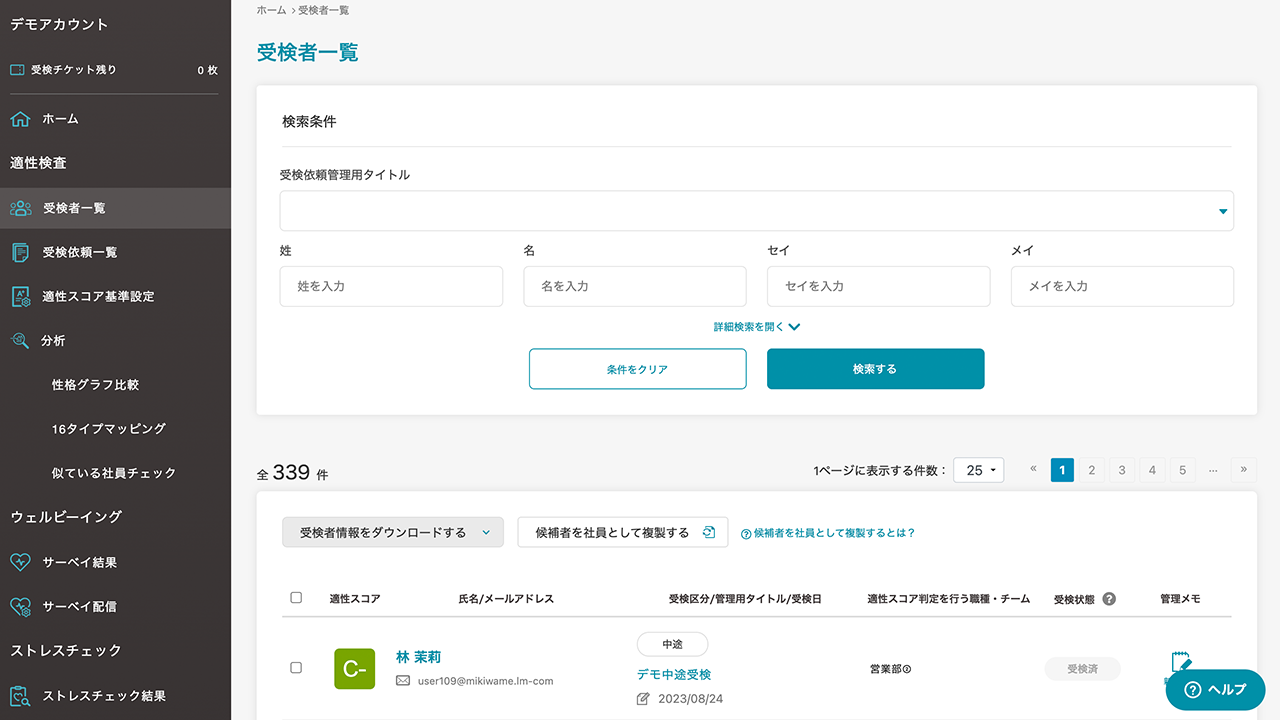
Task: Open the items-per-page dropdown showing 25
Action: coord(978,470)
